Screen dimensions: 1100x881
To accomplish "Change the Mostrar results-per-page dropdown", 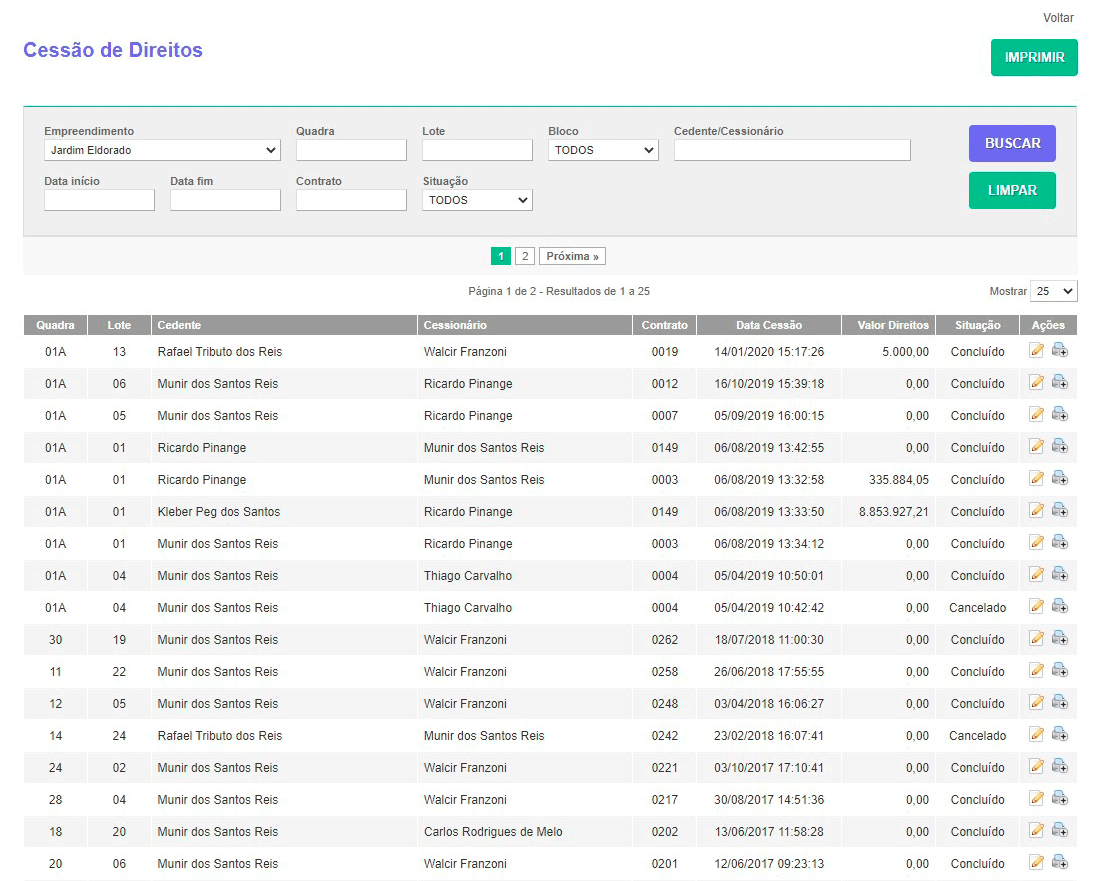I will [x=1053, y=291].
